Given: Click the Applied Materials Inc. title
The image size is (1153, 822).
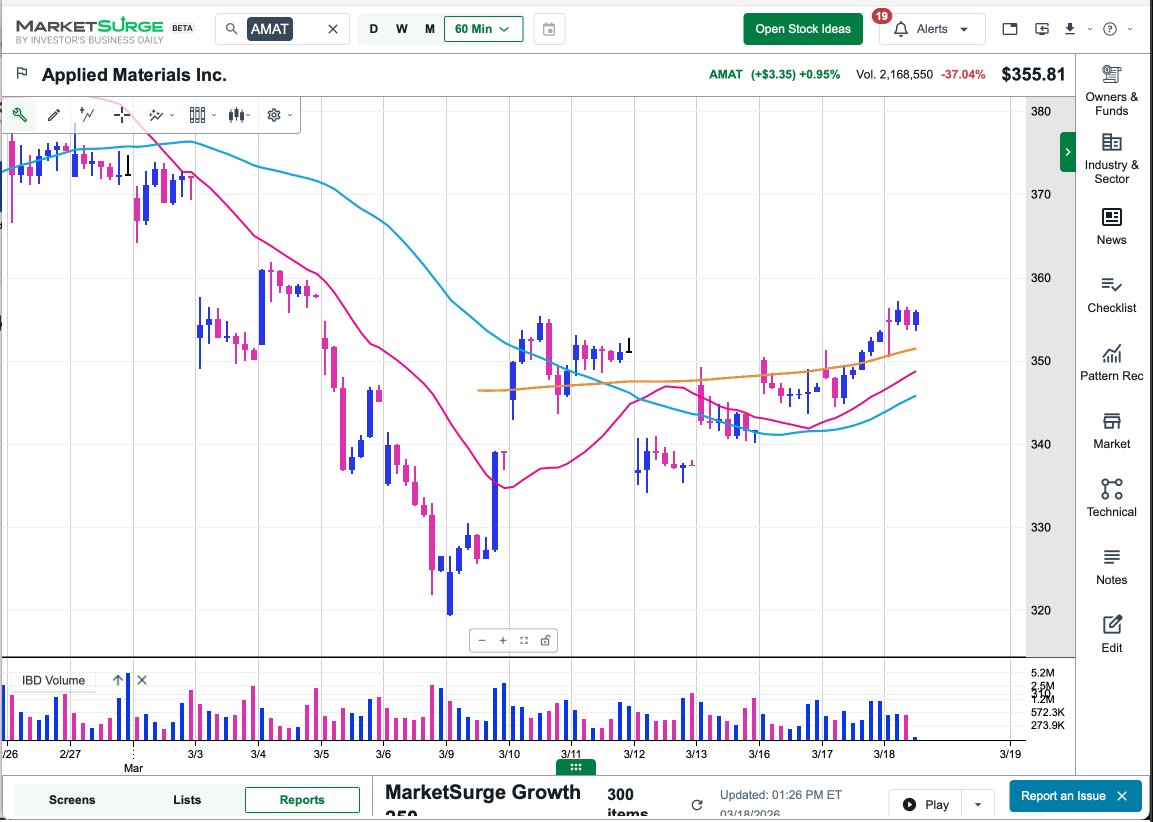Looking at the screenshot, I should pyautogui.click(x=135, y=74).
